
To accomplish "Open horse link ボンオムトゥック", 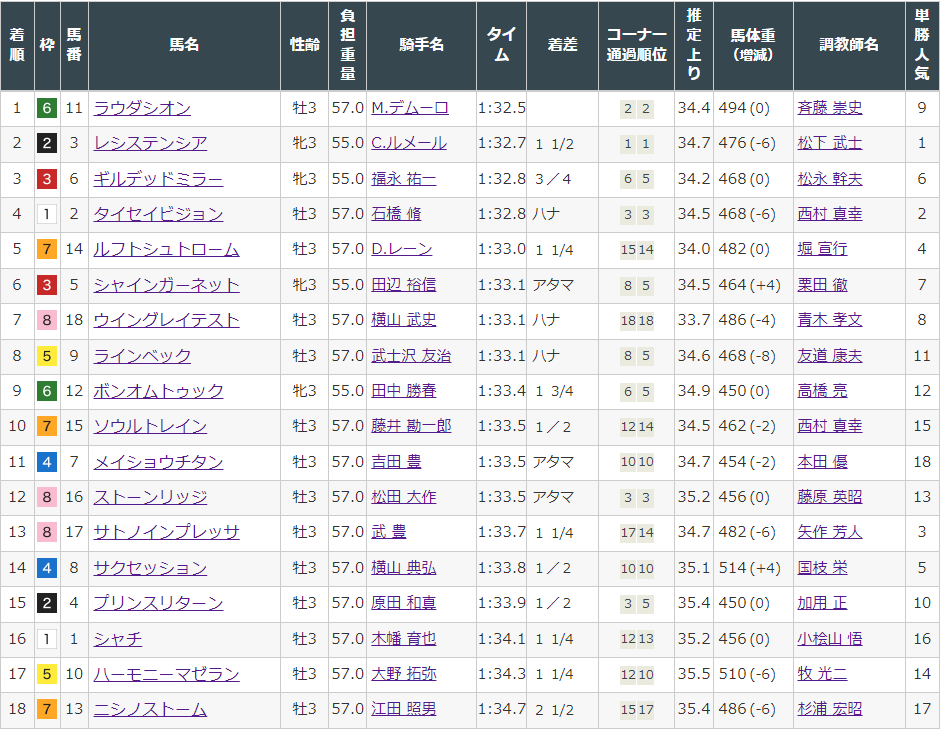I will point(158,391).
